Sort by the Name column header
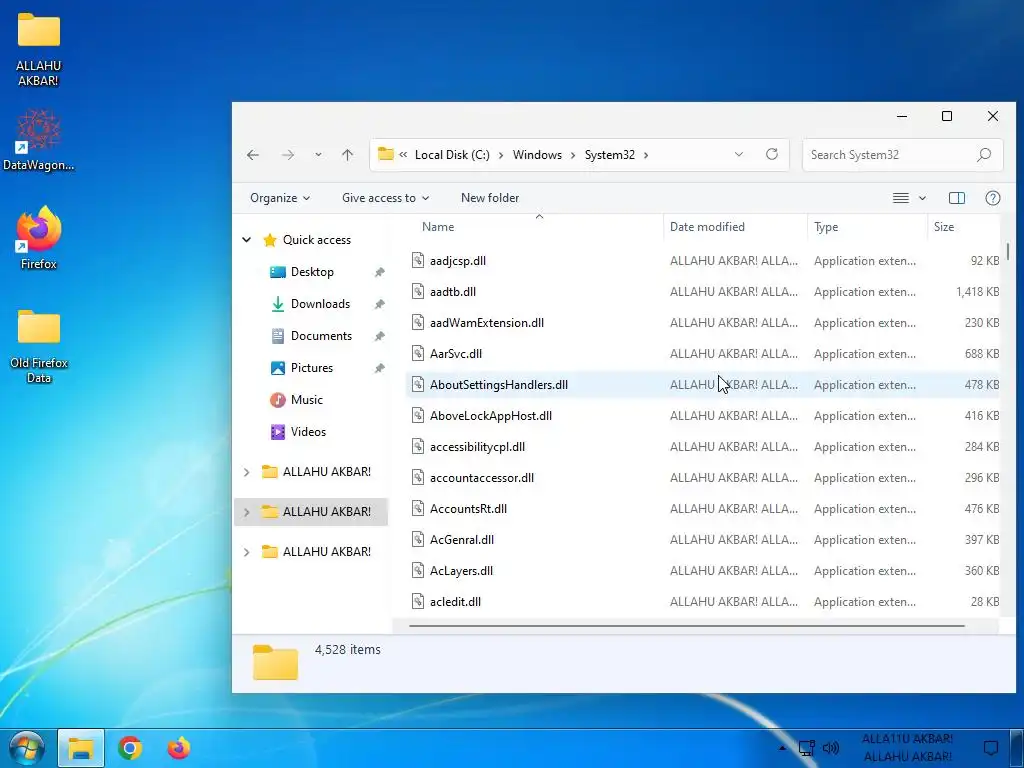The image size is (1024, 768). pos(438,227)
